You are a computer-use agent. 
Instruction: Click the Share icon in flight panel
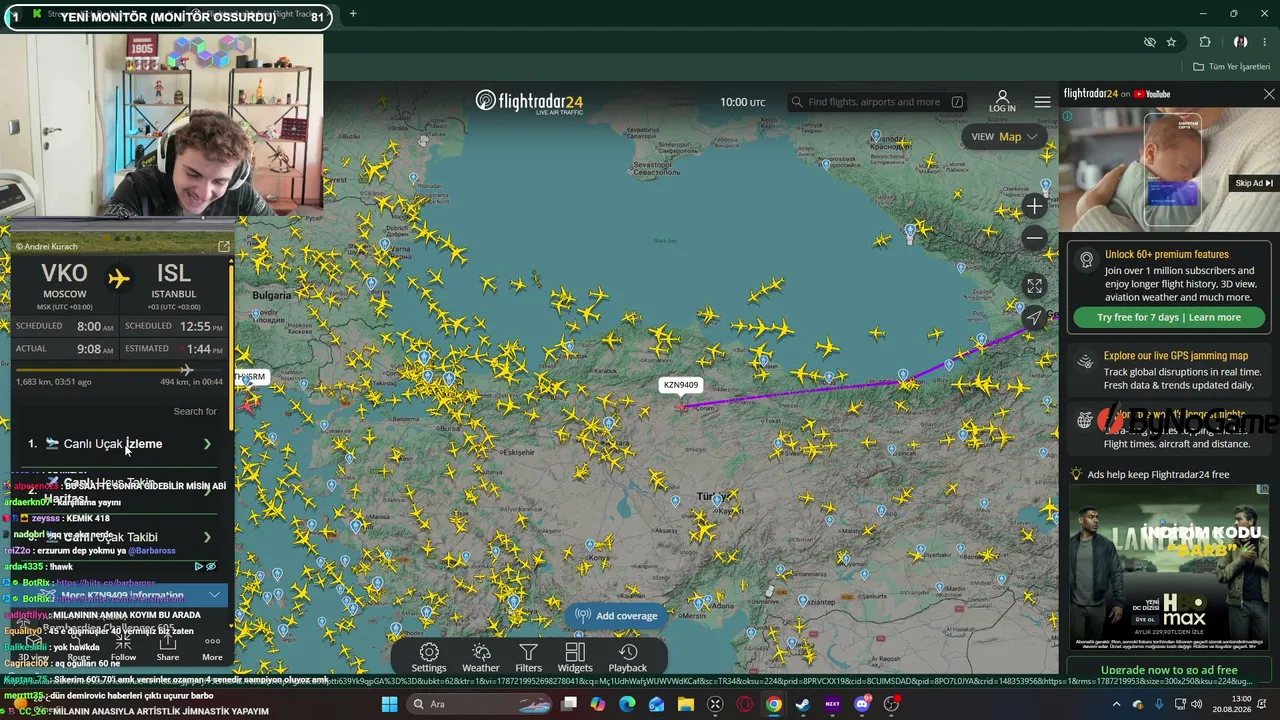coord(168,648)
